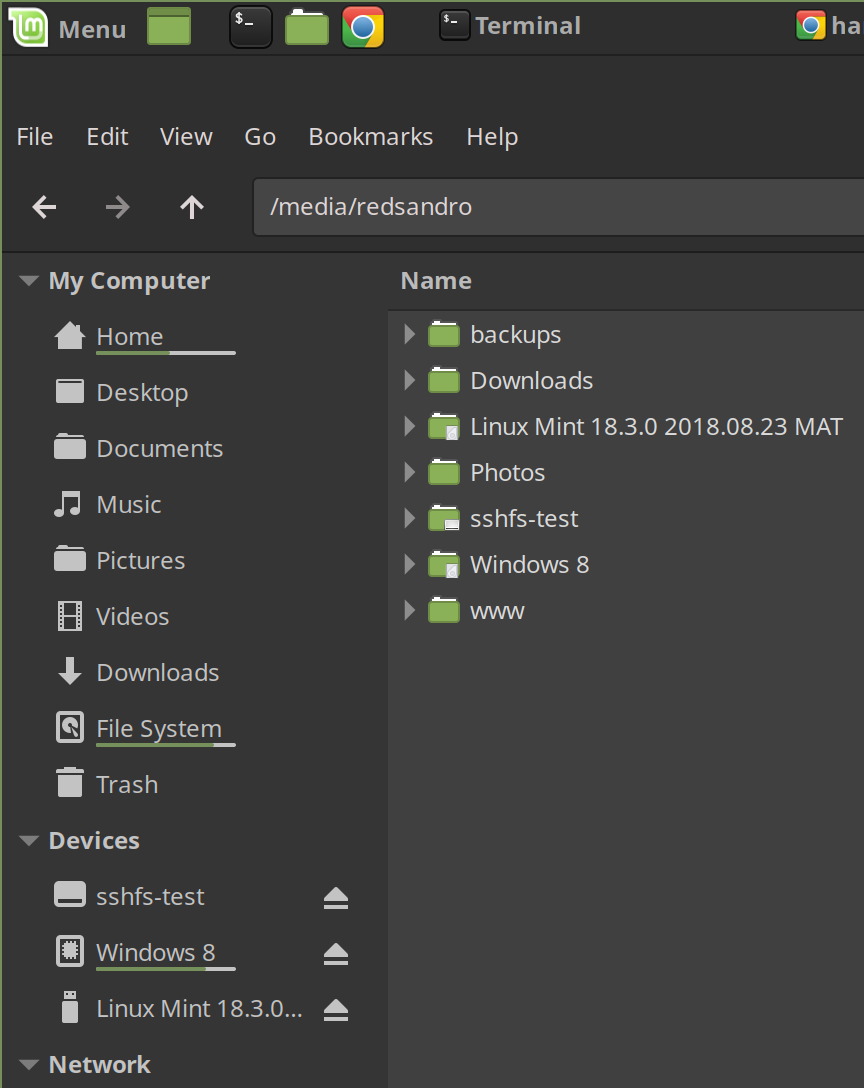Navigate up one directory using the up arrow
The width and height of the screenshot is (864, 1088).
click(190, 207)
